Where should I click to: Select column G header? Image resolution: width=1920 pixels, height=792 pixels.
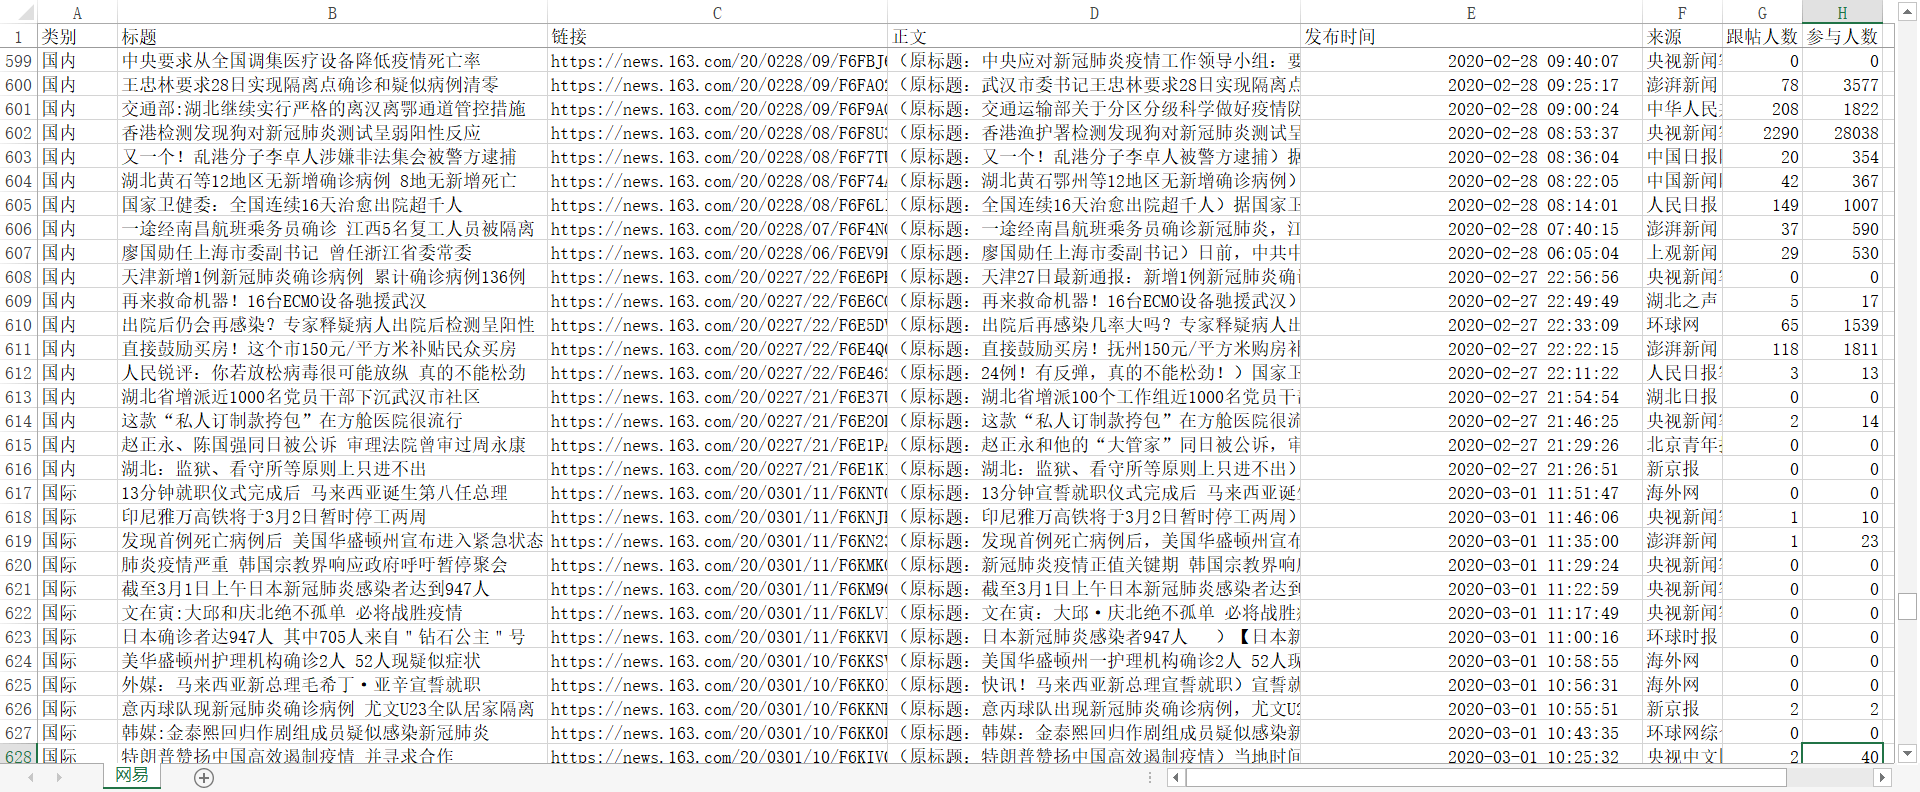point(1762,12)
